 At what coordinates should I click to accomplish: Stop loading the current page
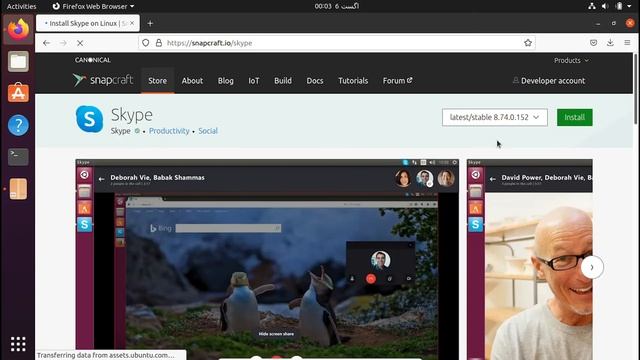[80, 43]
